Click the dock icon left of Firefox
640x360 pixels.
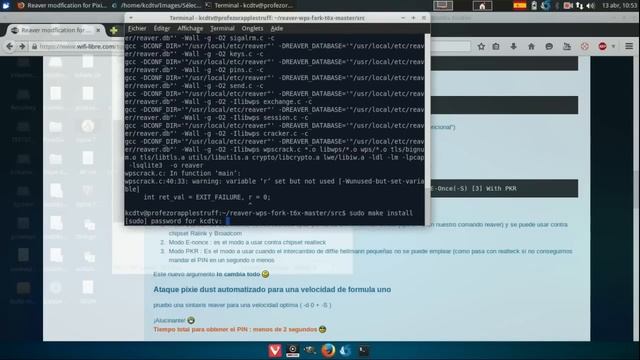point(310,350)
